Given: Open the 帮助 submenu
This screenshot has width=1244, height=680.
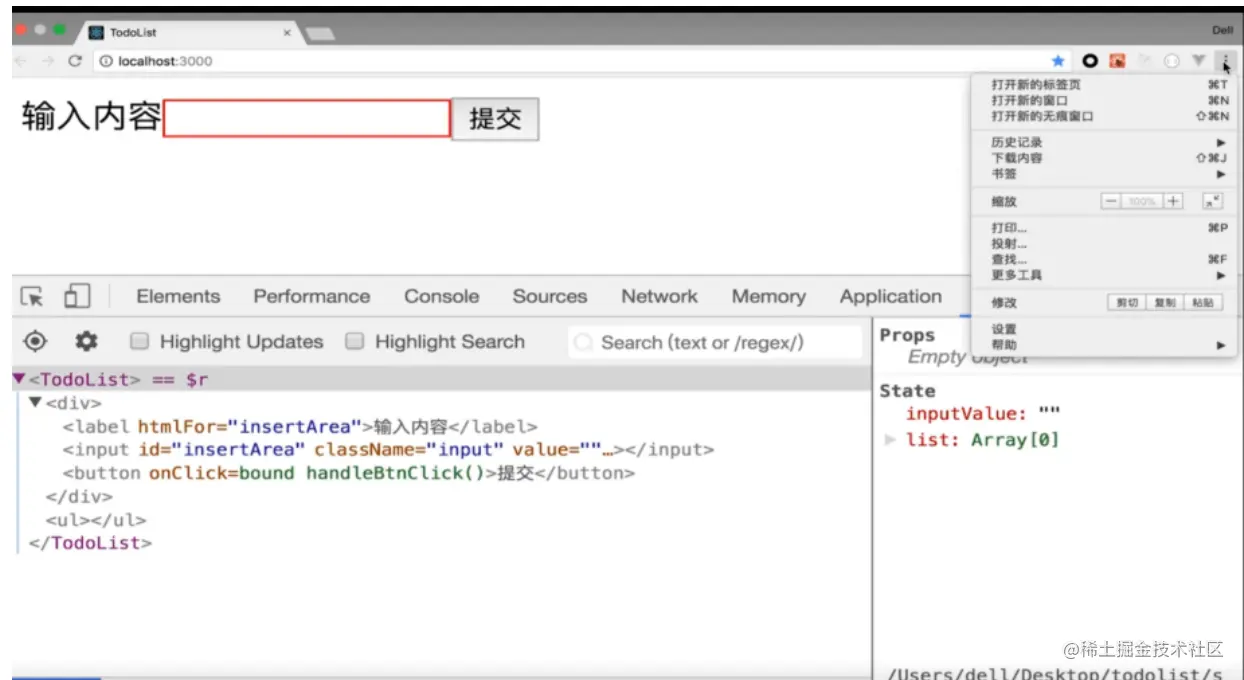Looking at the screenshot, I should pos(1104,345).
